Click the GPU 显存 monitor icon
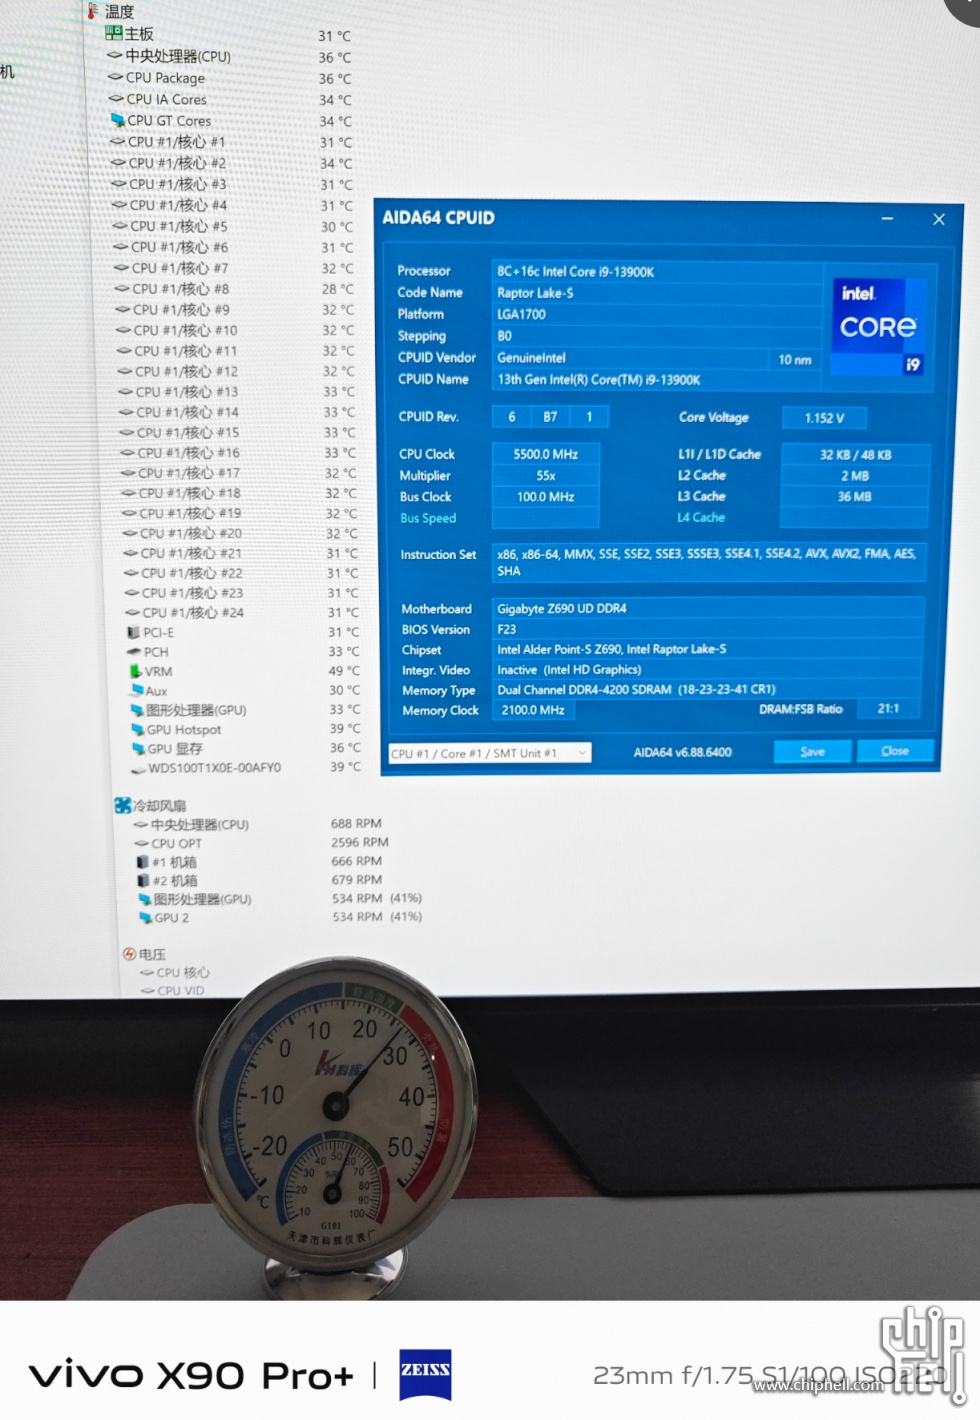Viewport: 980px width, 1420px height. 139,748
